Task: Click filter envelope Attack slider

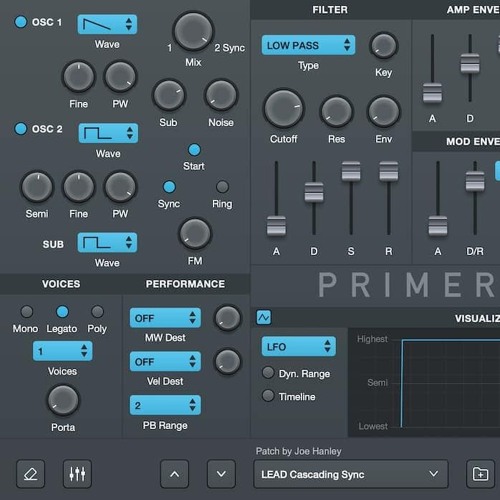Action: [276, 226]
